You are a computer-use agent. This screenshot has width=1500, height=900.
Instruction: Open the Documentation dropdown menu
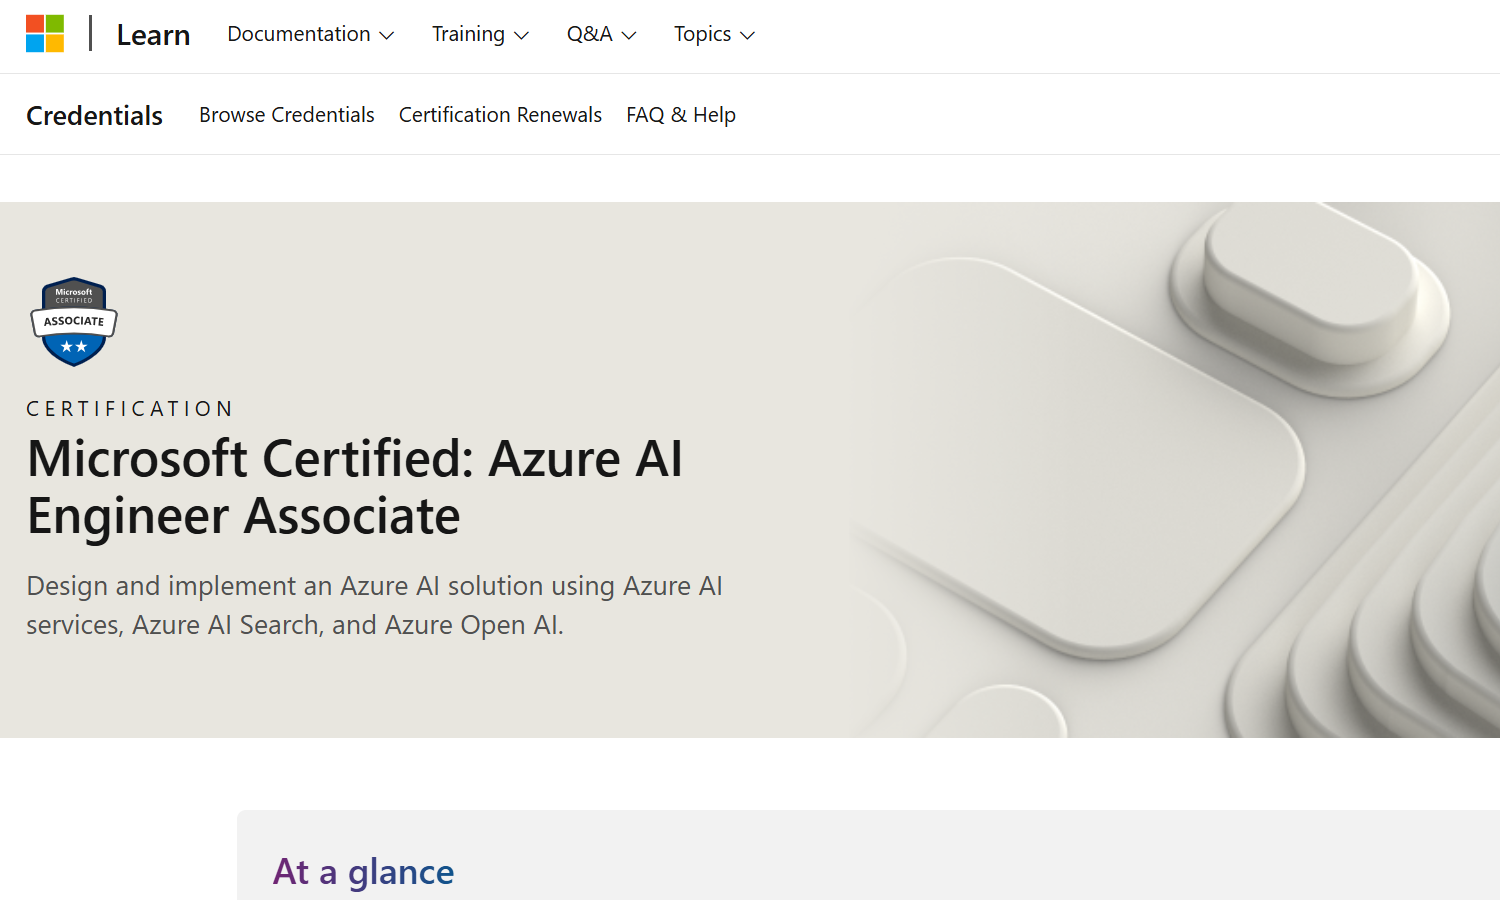pyautogui.click(x=299, y=34)
